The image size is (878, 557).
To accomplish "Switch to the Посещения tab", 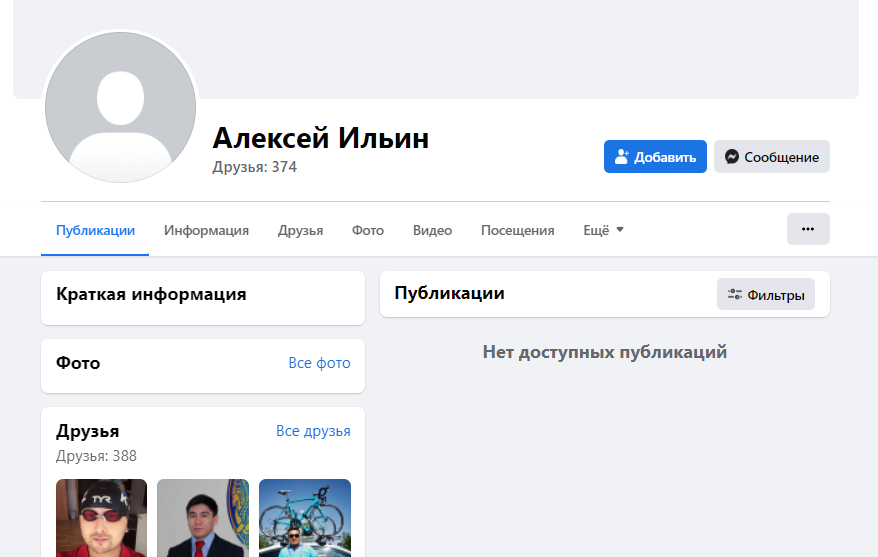I will coord(517,230).
